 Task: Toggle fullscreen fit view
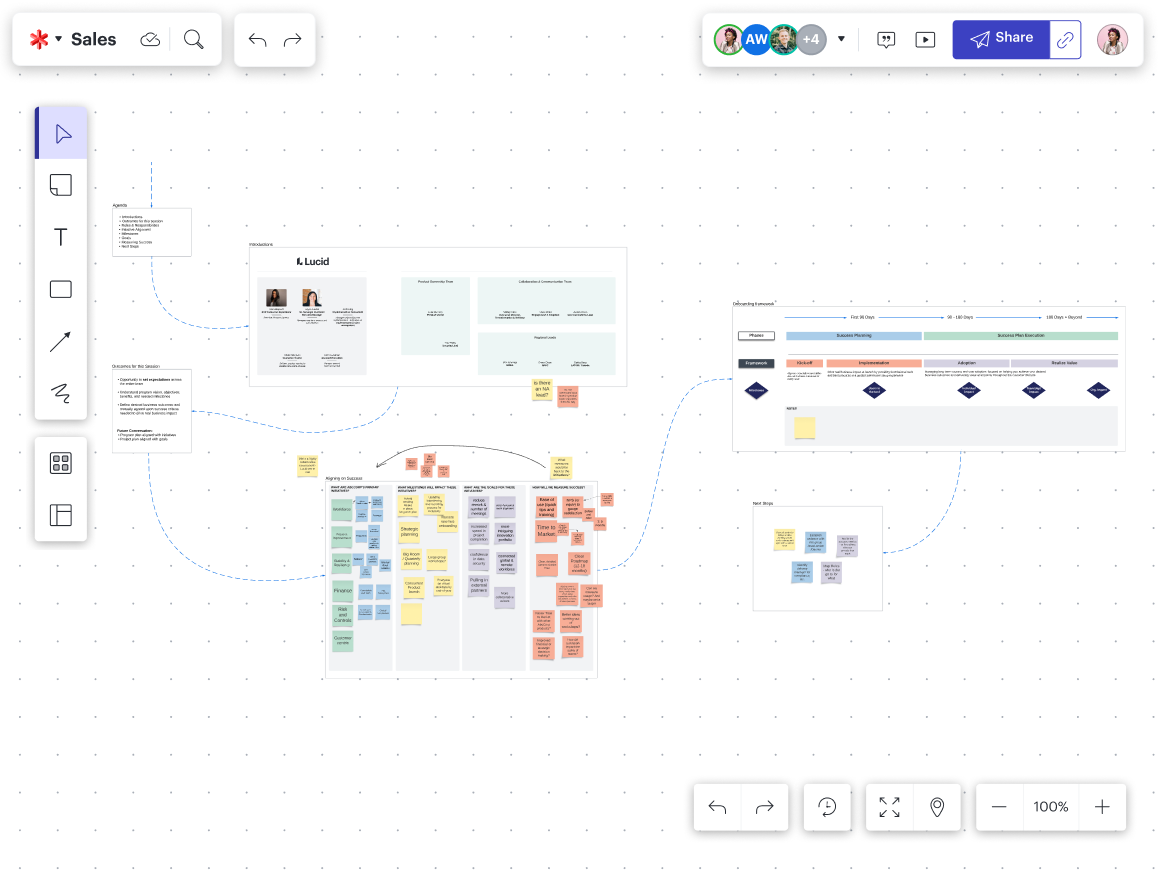click(889, 807)
